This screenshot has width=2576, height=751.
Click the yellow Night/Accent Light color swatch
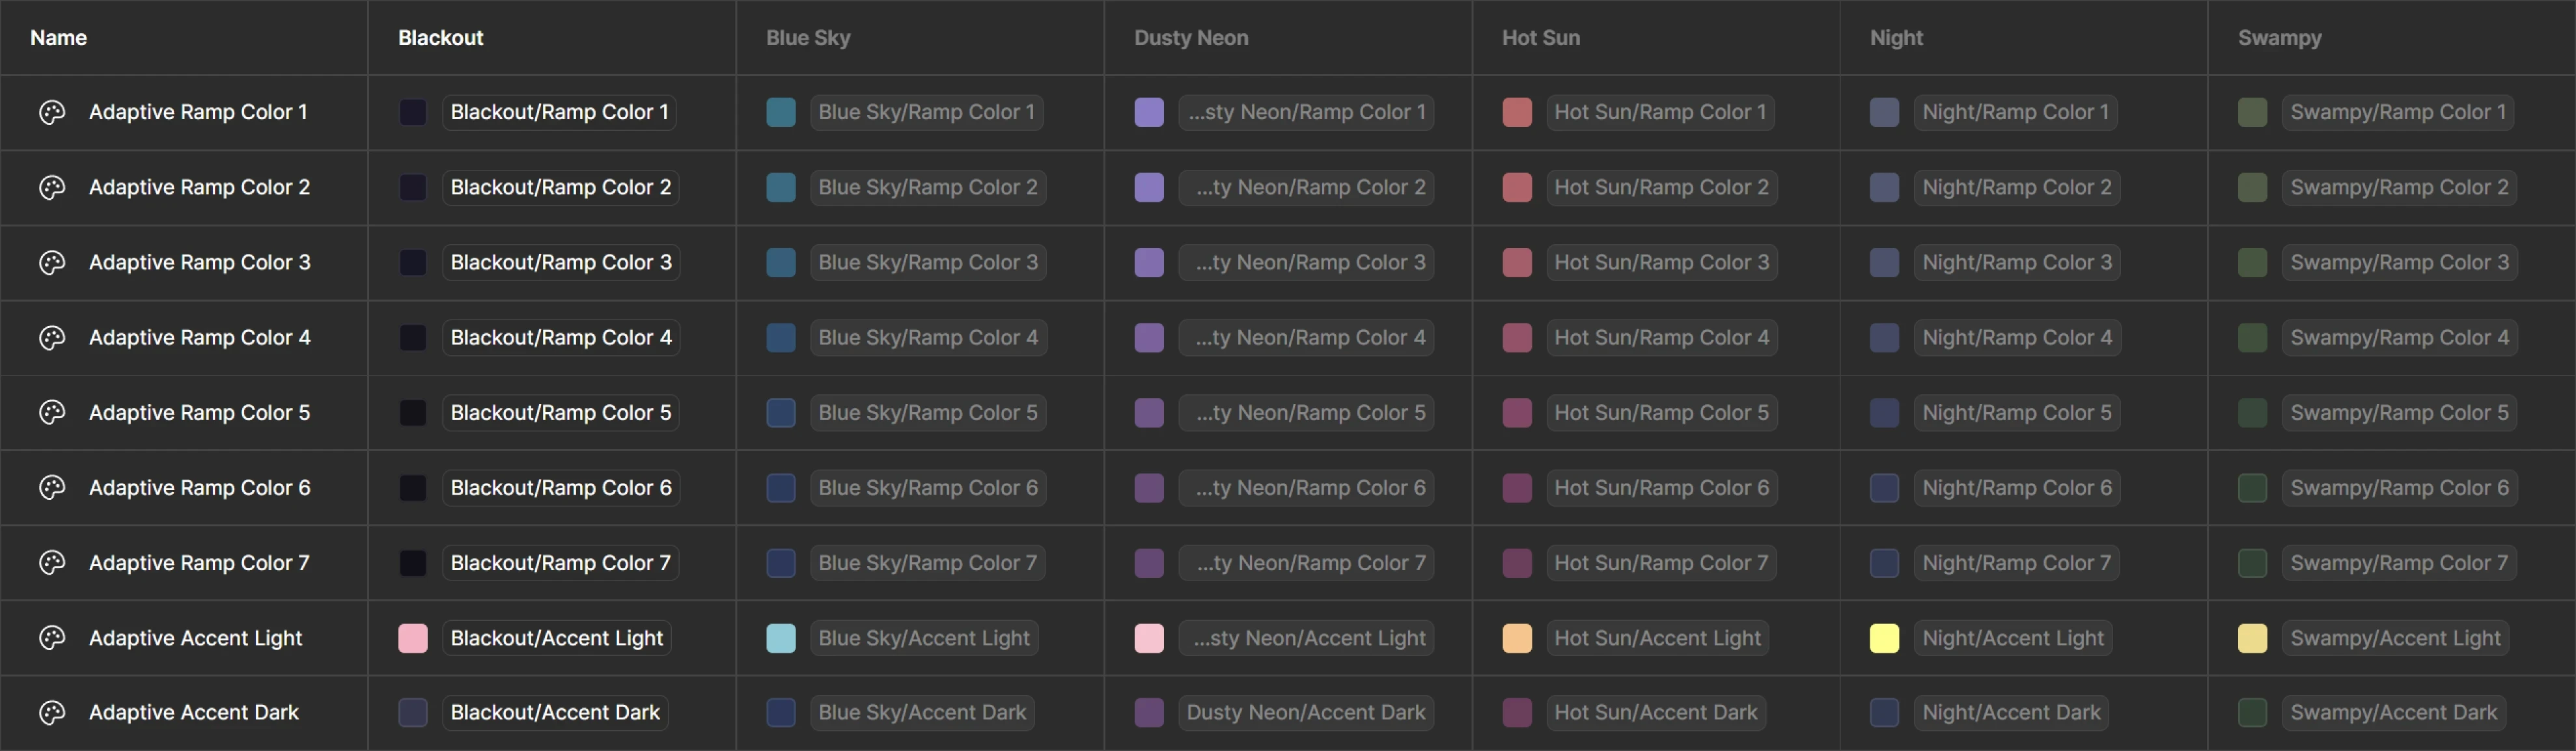pos(1884,638)
